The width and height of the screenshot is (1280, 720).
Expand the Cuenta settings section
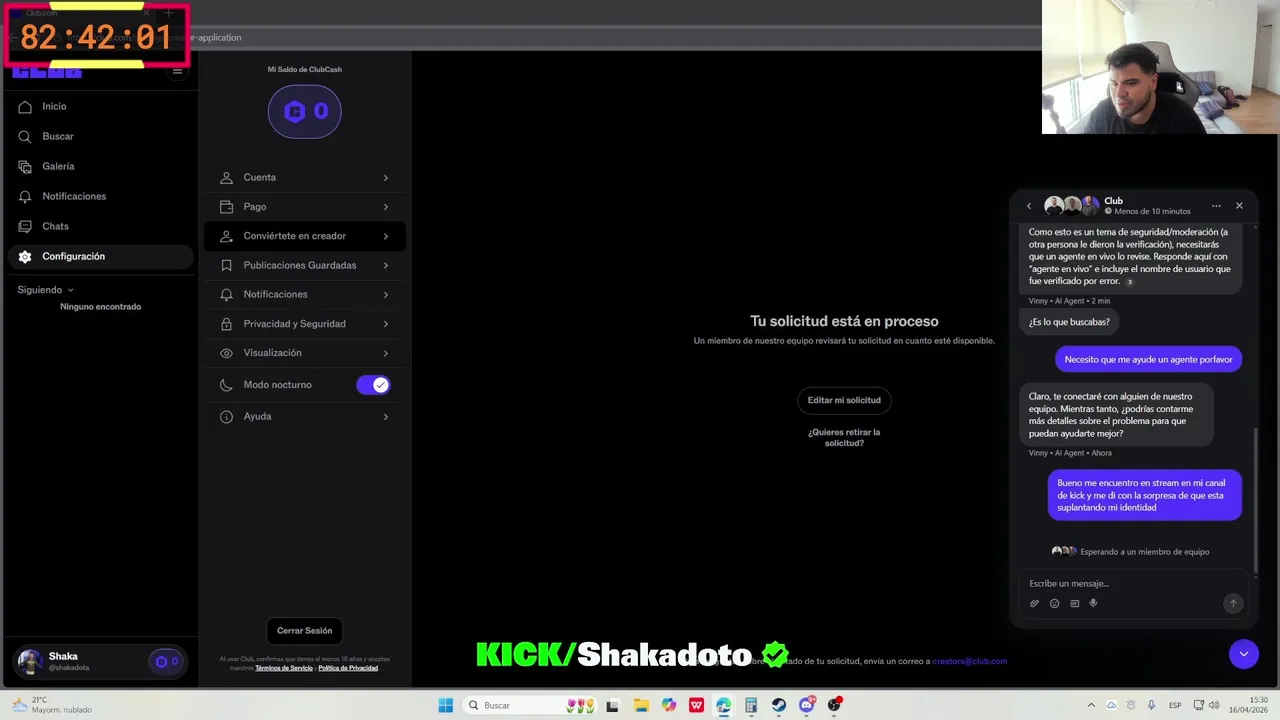[305, 177]
